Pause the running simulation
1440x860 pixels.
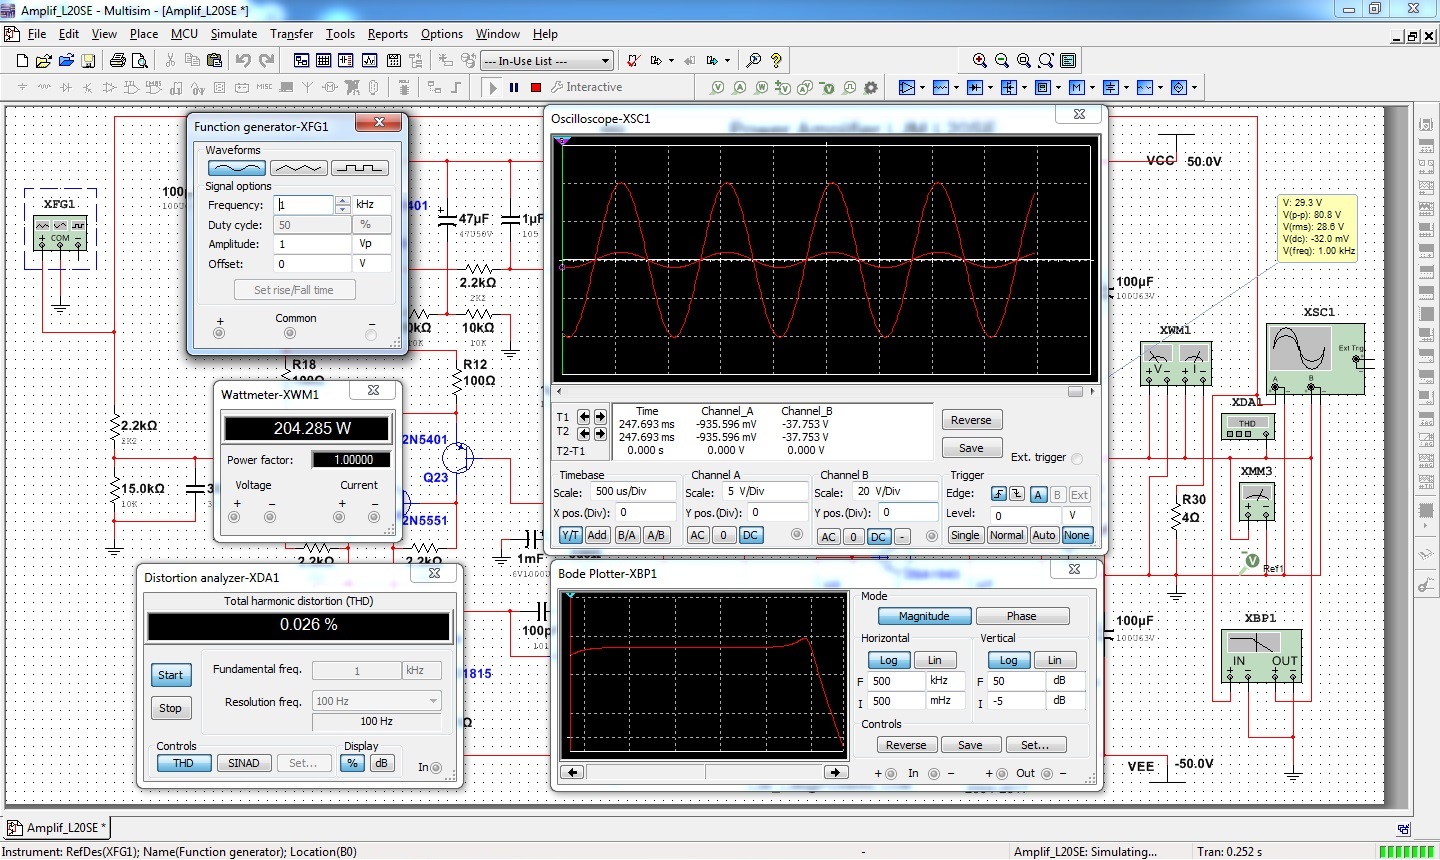point(514,88)
